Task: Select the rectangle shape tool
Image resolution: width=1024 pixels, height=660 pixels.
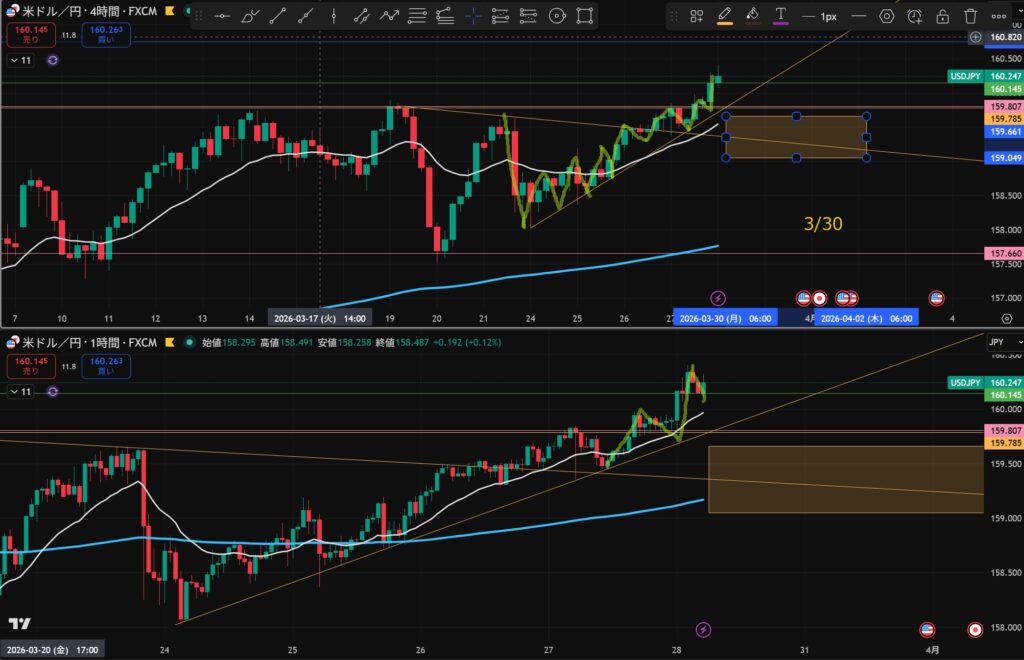Action: 585,16
